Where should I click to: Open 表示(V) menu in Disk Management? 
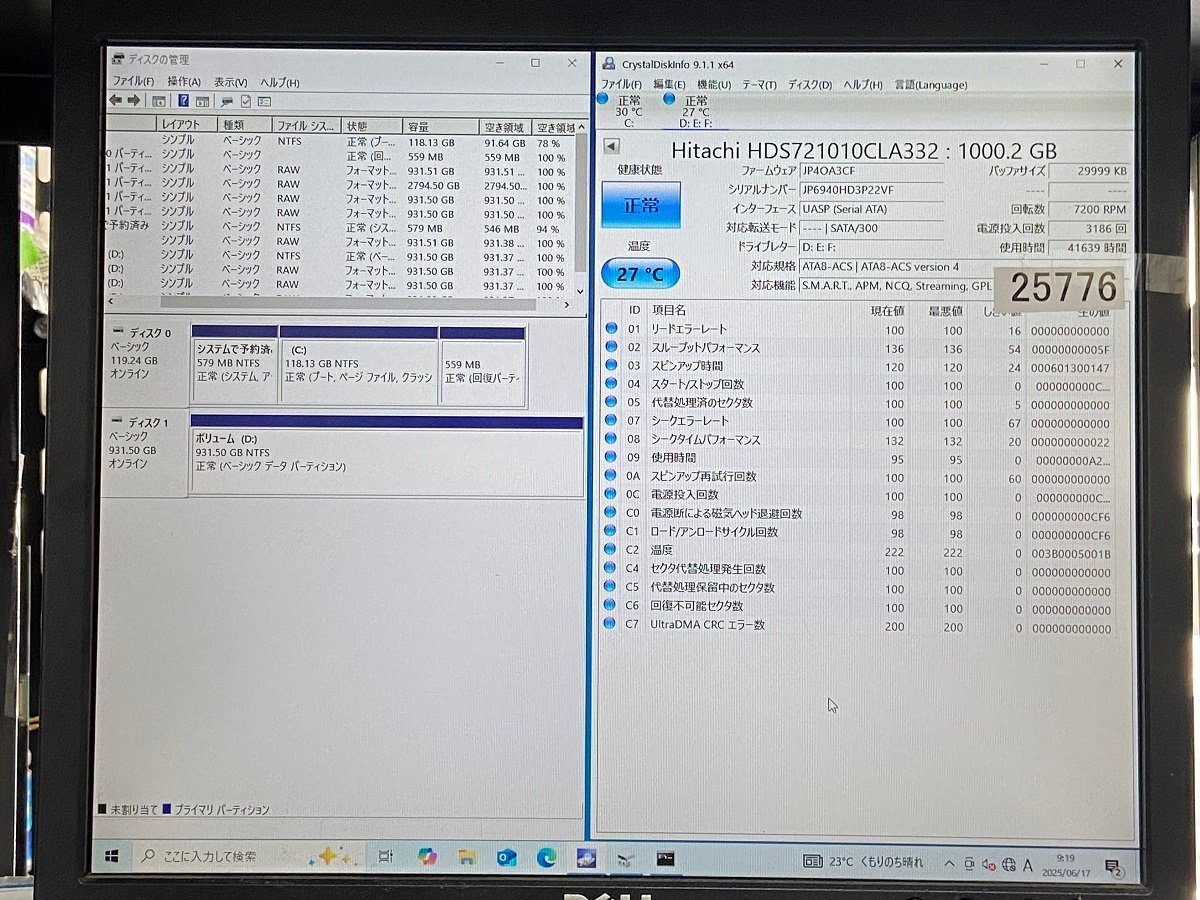[x=231, y=81]
